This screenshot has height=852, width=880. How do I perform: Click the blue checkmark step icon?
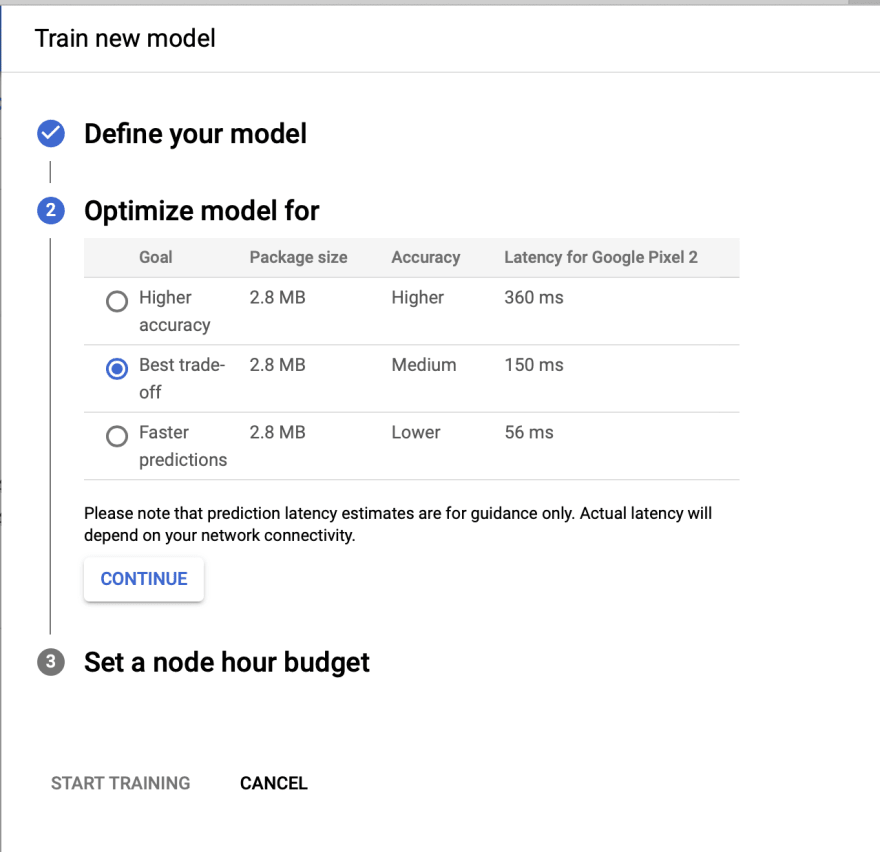pyautogui.click(x=51, y=134)
